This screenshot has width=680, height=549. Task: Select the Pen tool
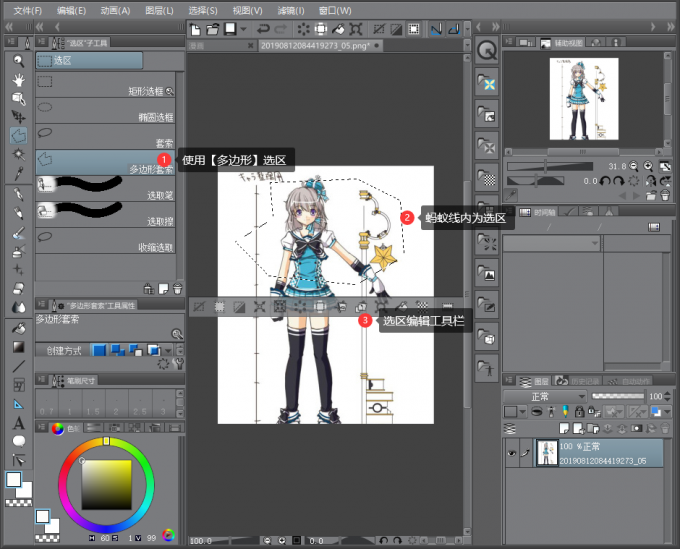18,194
